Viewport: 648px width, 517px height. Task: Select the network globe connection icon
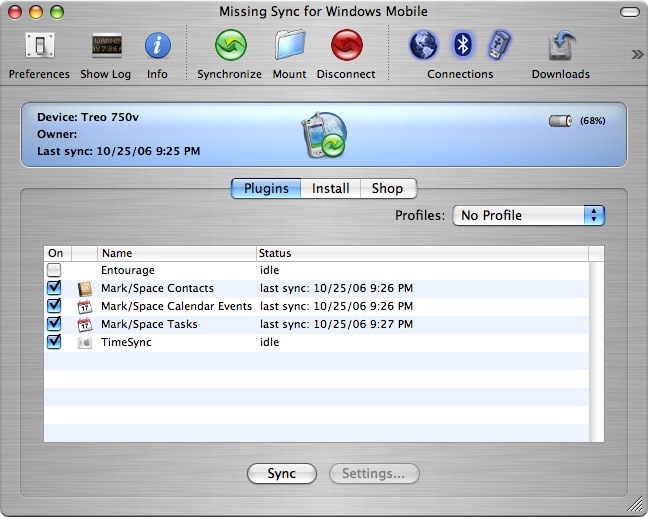423,45
